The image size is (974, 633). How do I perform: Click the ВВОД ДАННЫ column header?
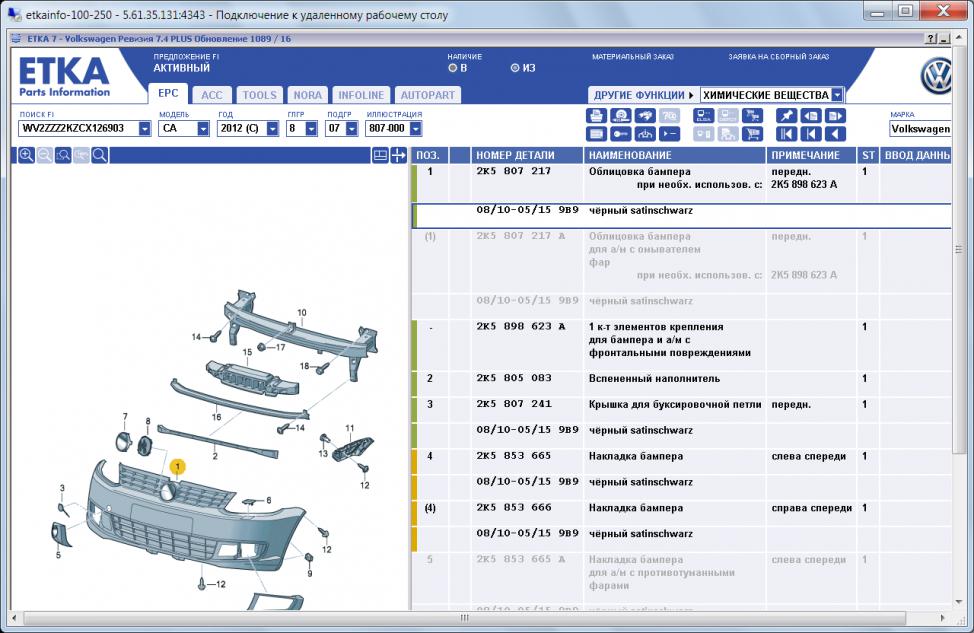(916, 155)
